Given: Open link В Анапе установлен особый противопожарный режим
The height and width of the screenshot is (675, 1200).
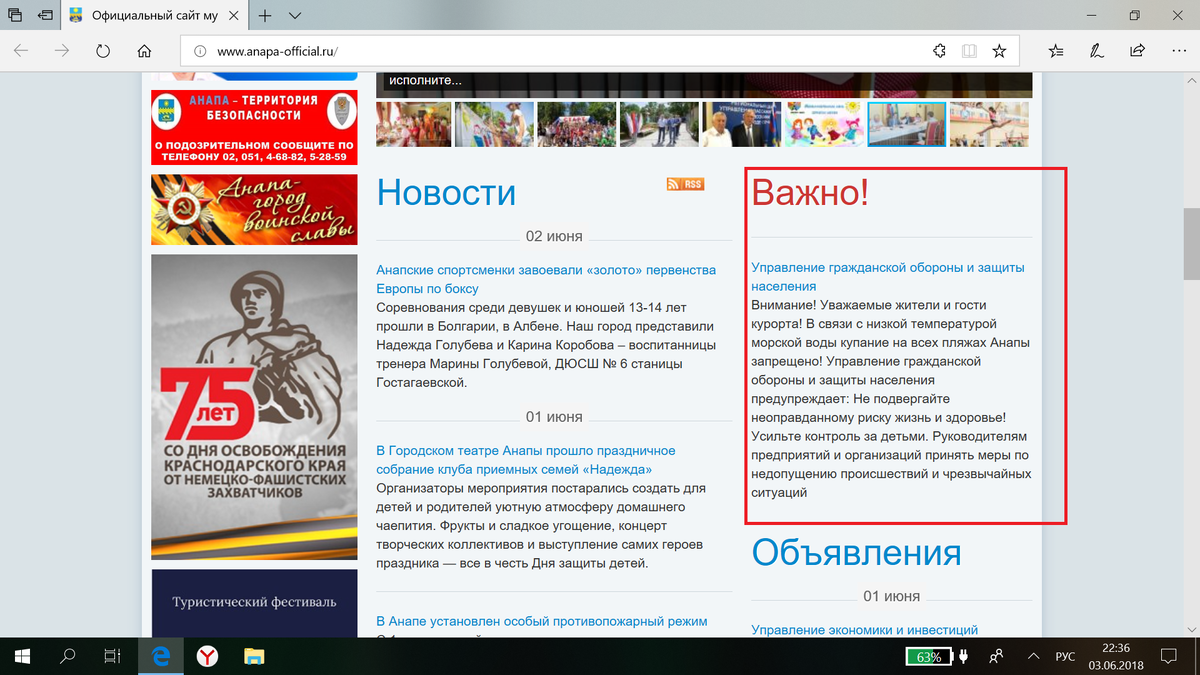Looking at the screenshot, I should 541,621.
